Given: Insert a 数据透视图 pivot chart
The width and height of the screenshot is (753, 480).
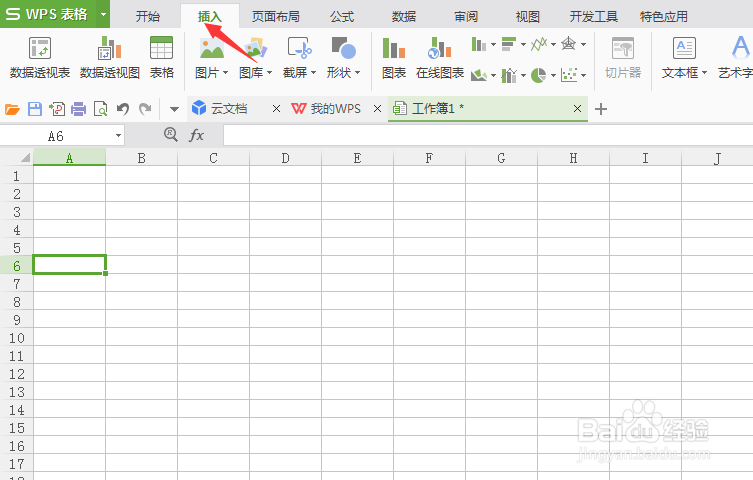Looking at the screenshot, I should (x=109, y=58).
